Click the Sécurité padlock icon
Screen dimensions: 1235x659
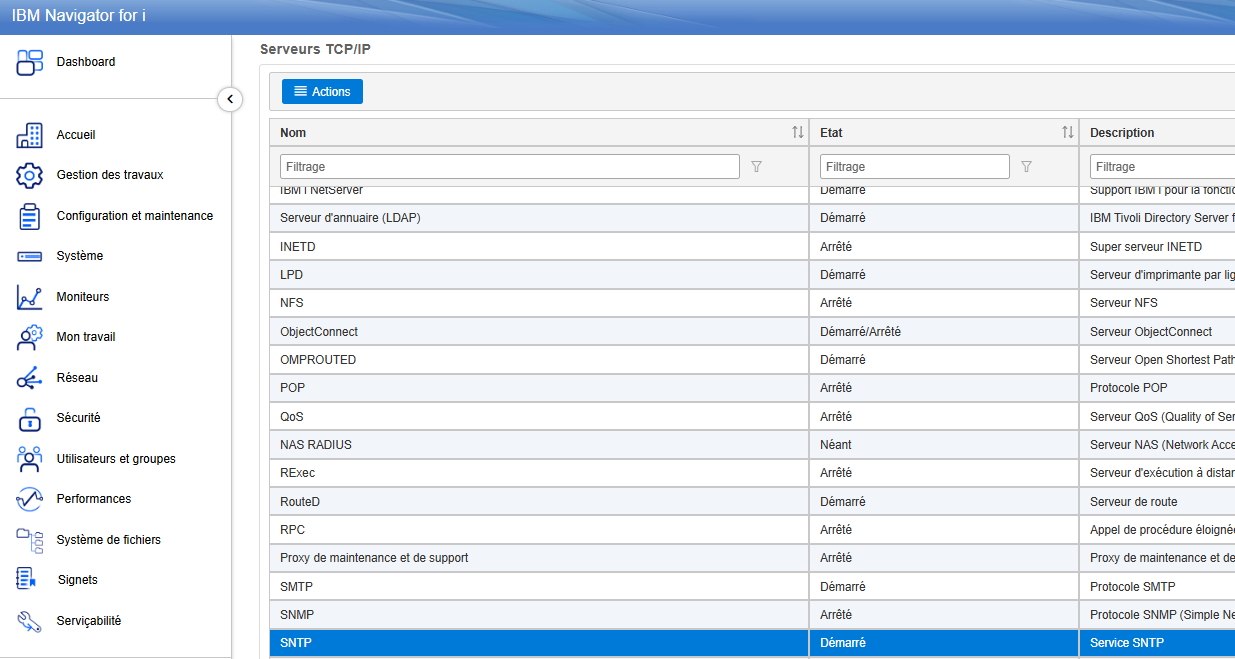(30, 418)
